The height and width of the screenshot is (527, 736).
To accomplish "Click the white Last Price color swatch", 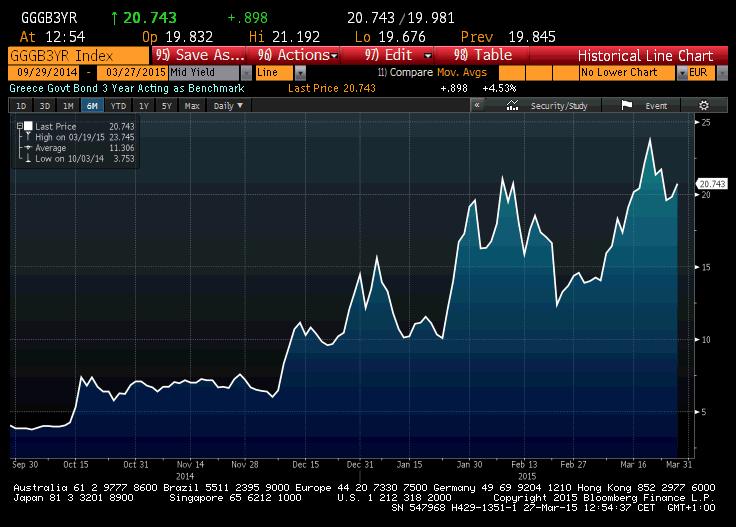I will coord(28,126).
